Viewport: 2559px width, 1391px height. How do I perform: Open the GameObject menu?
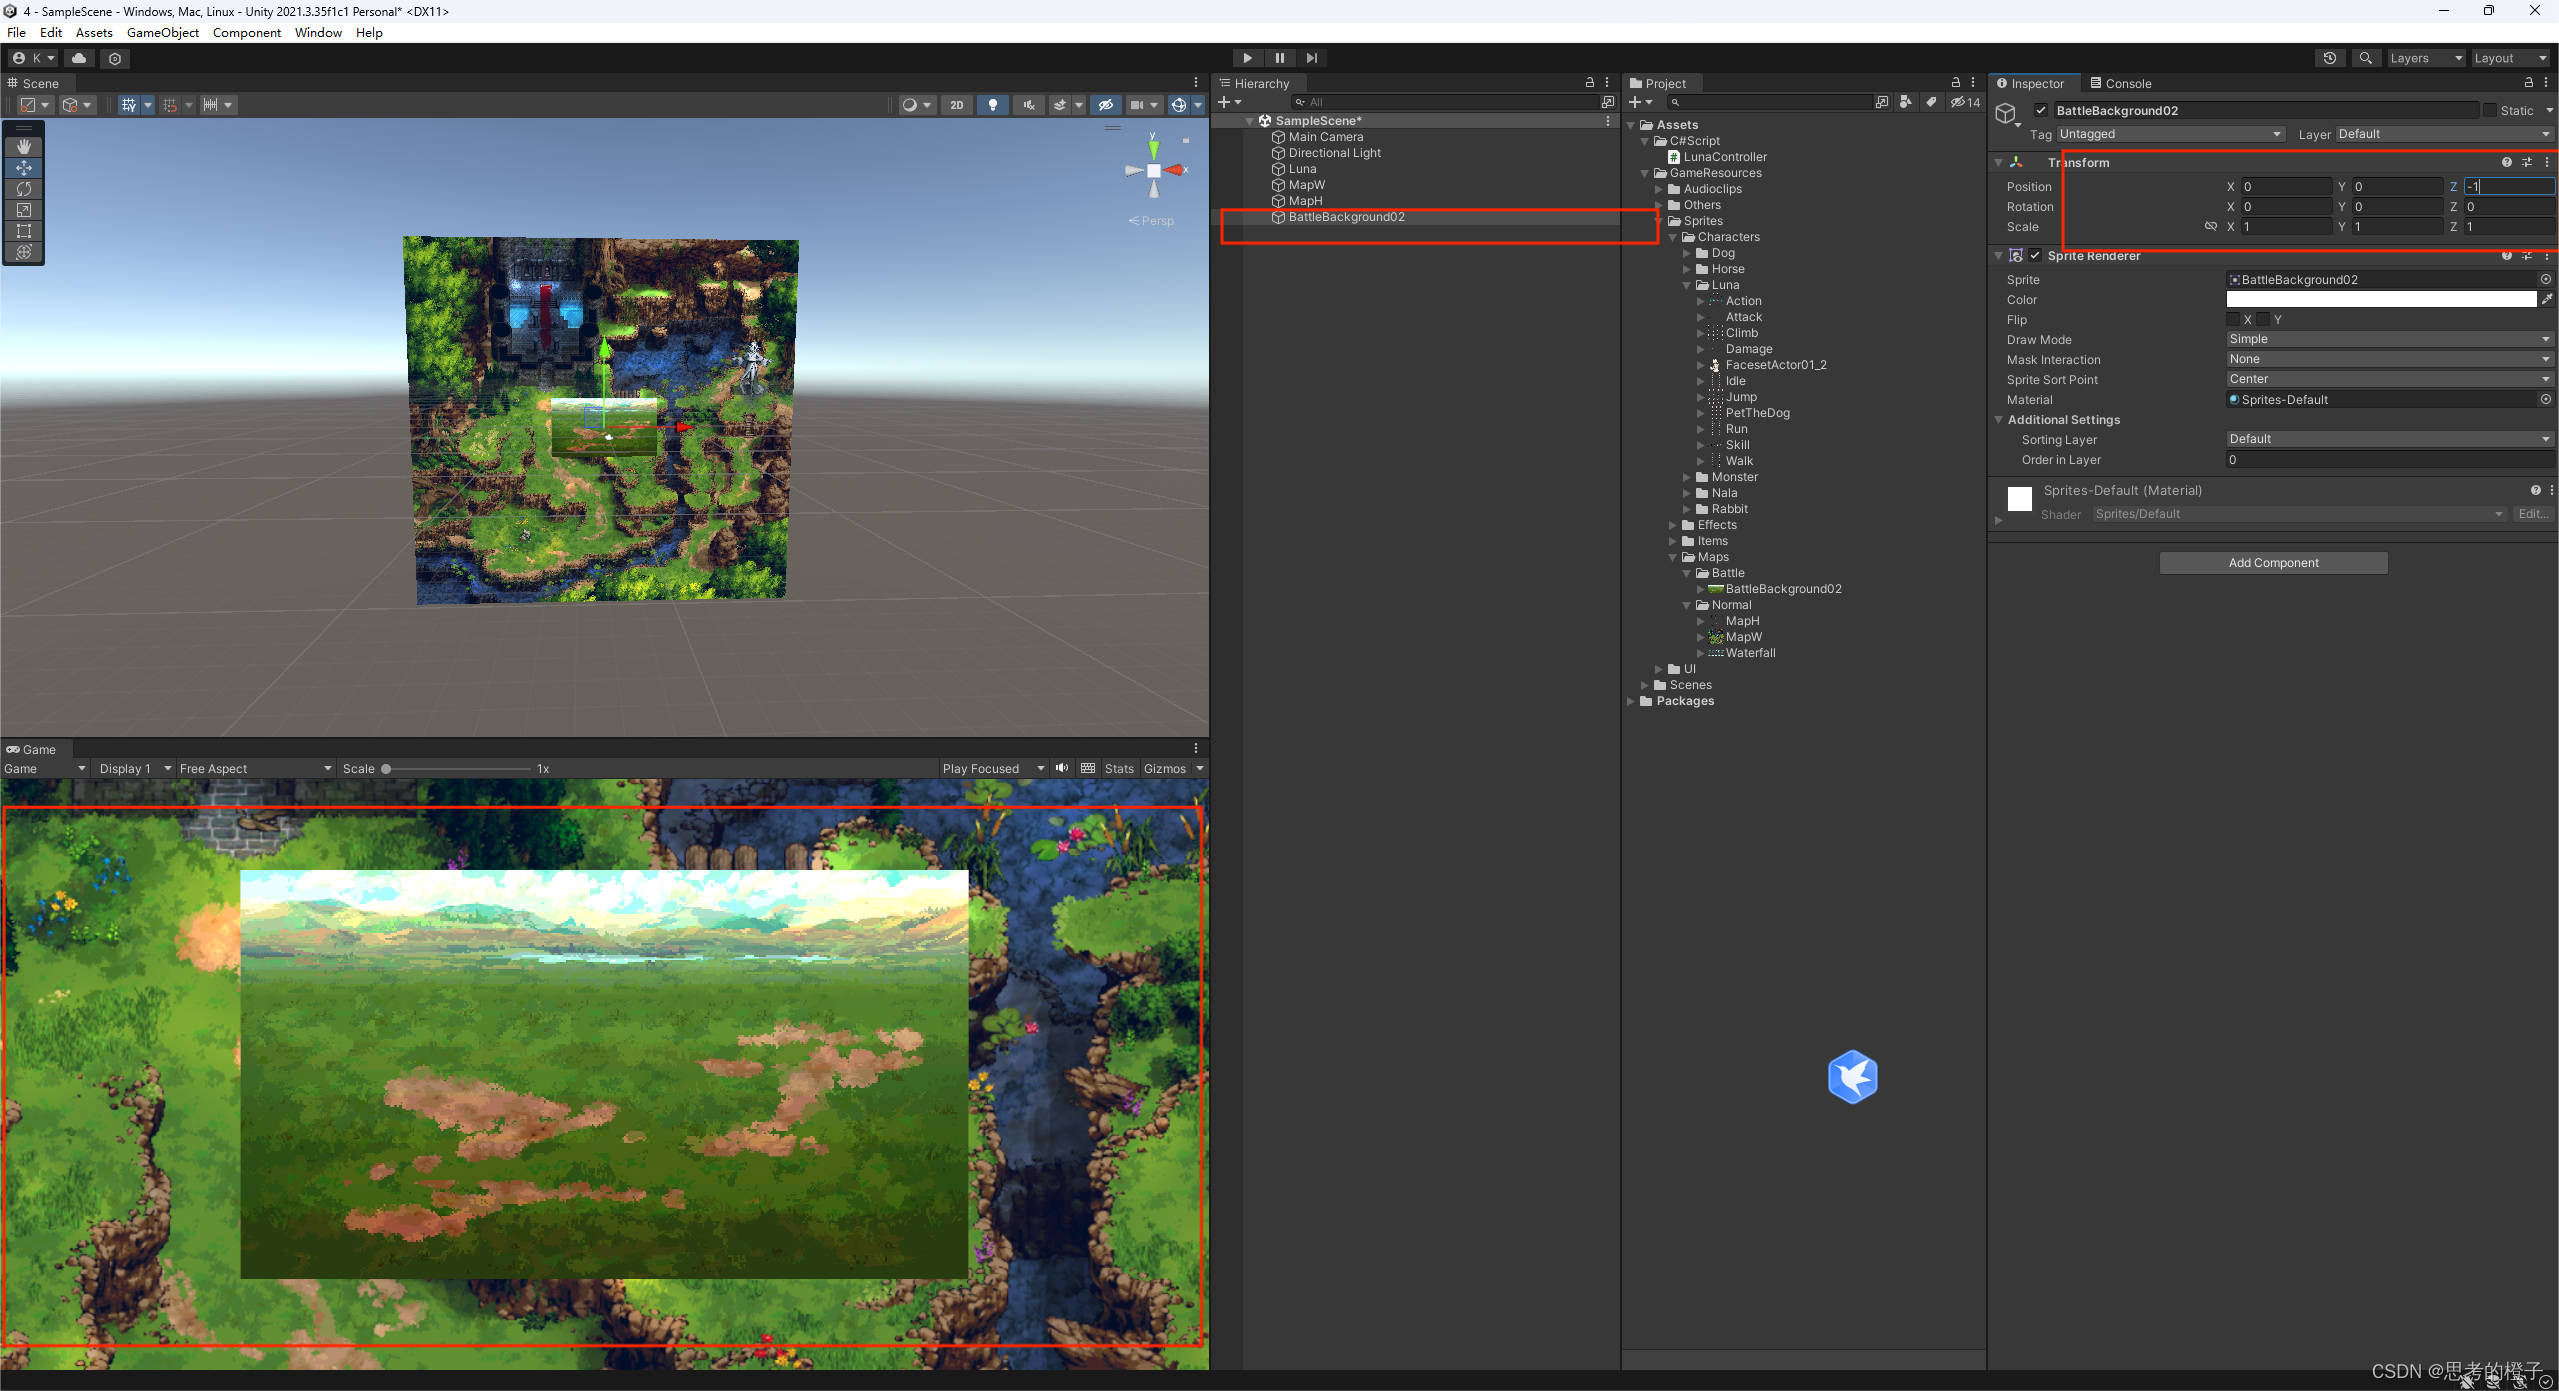162,33
